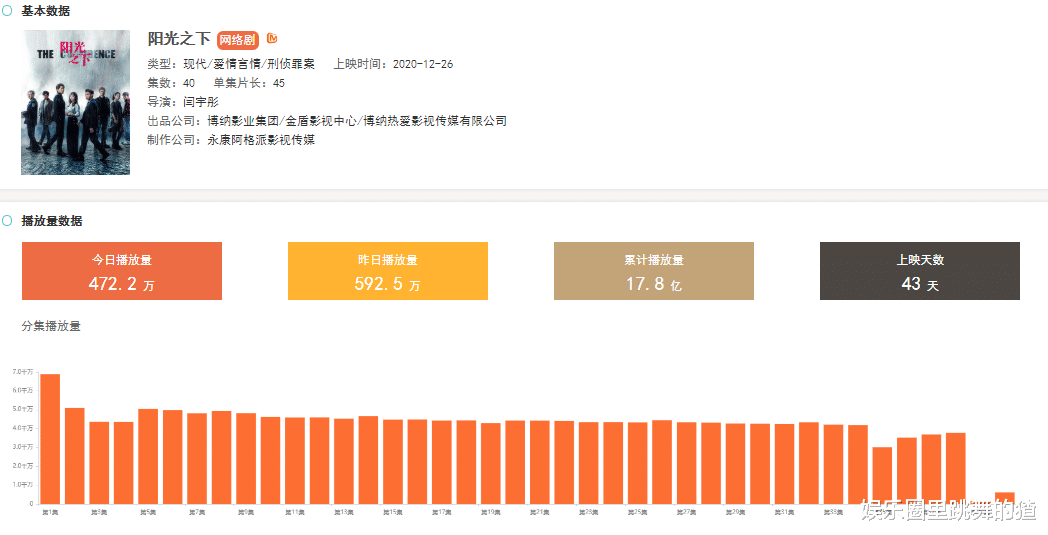Click the shortest bar at chart's right end
This screenshot has width=1048, height=535.
tap(1005, 498)
